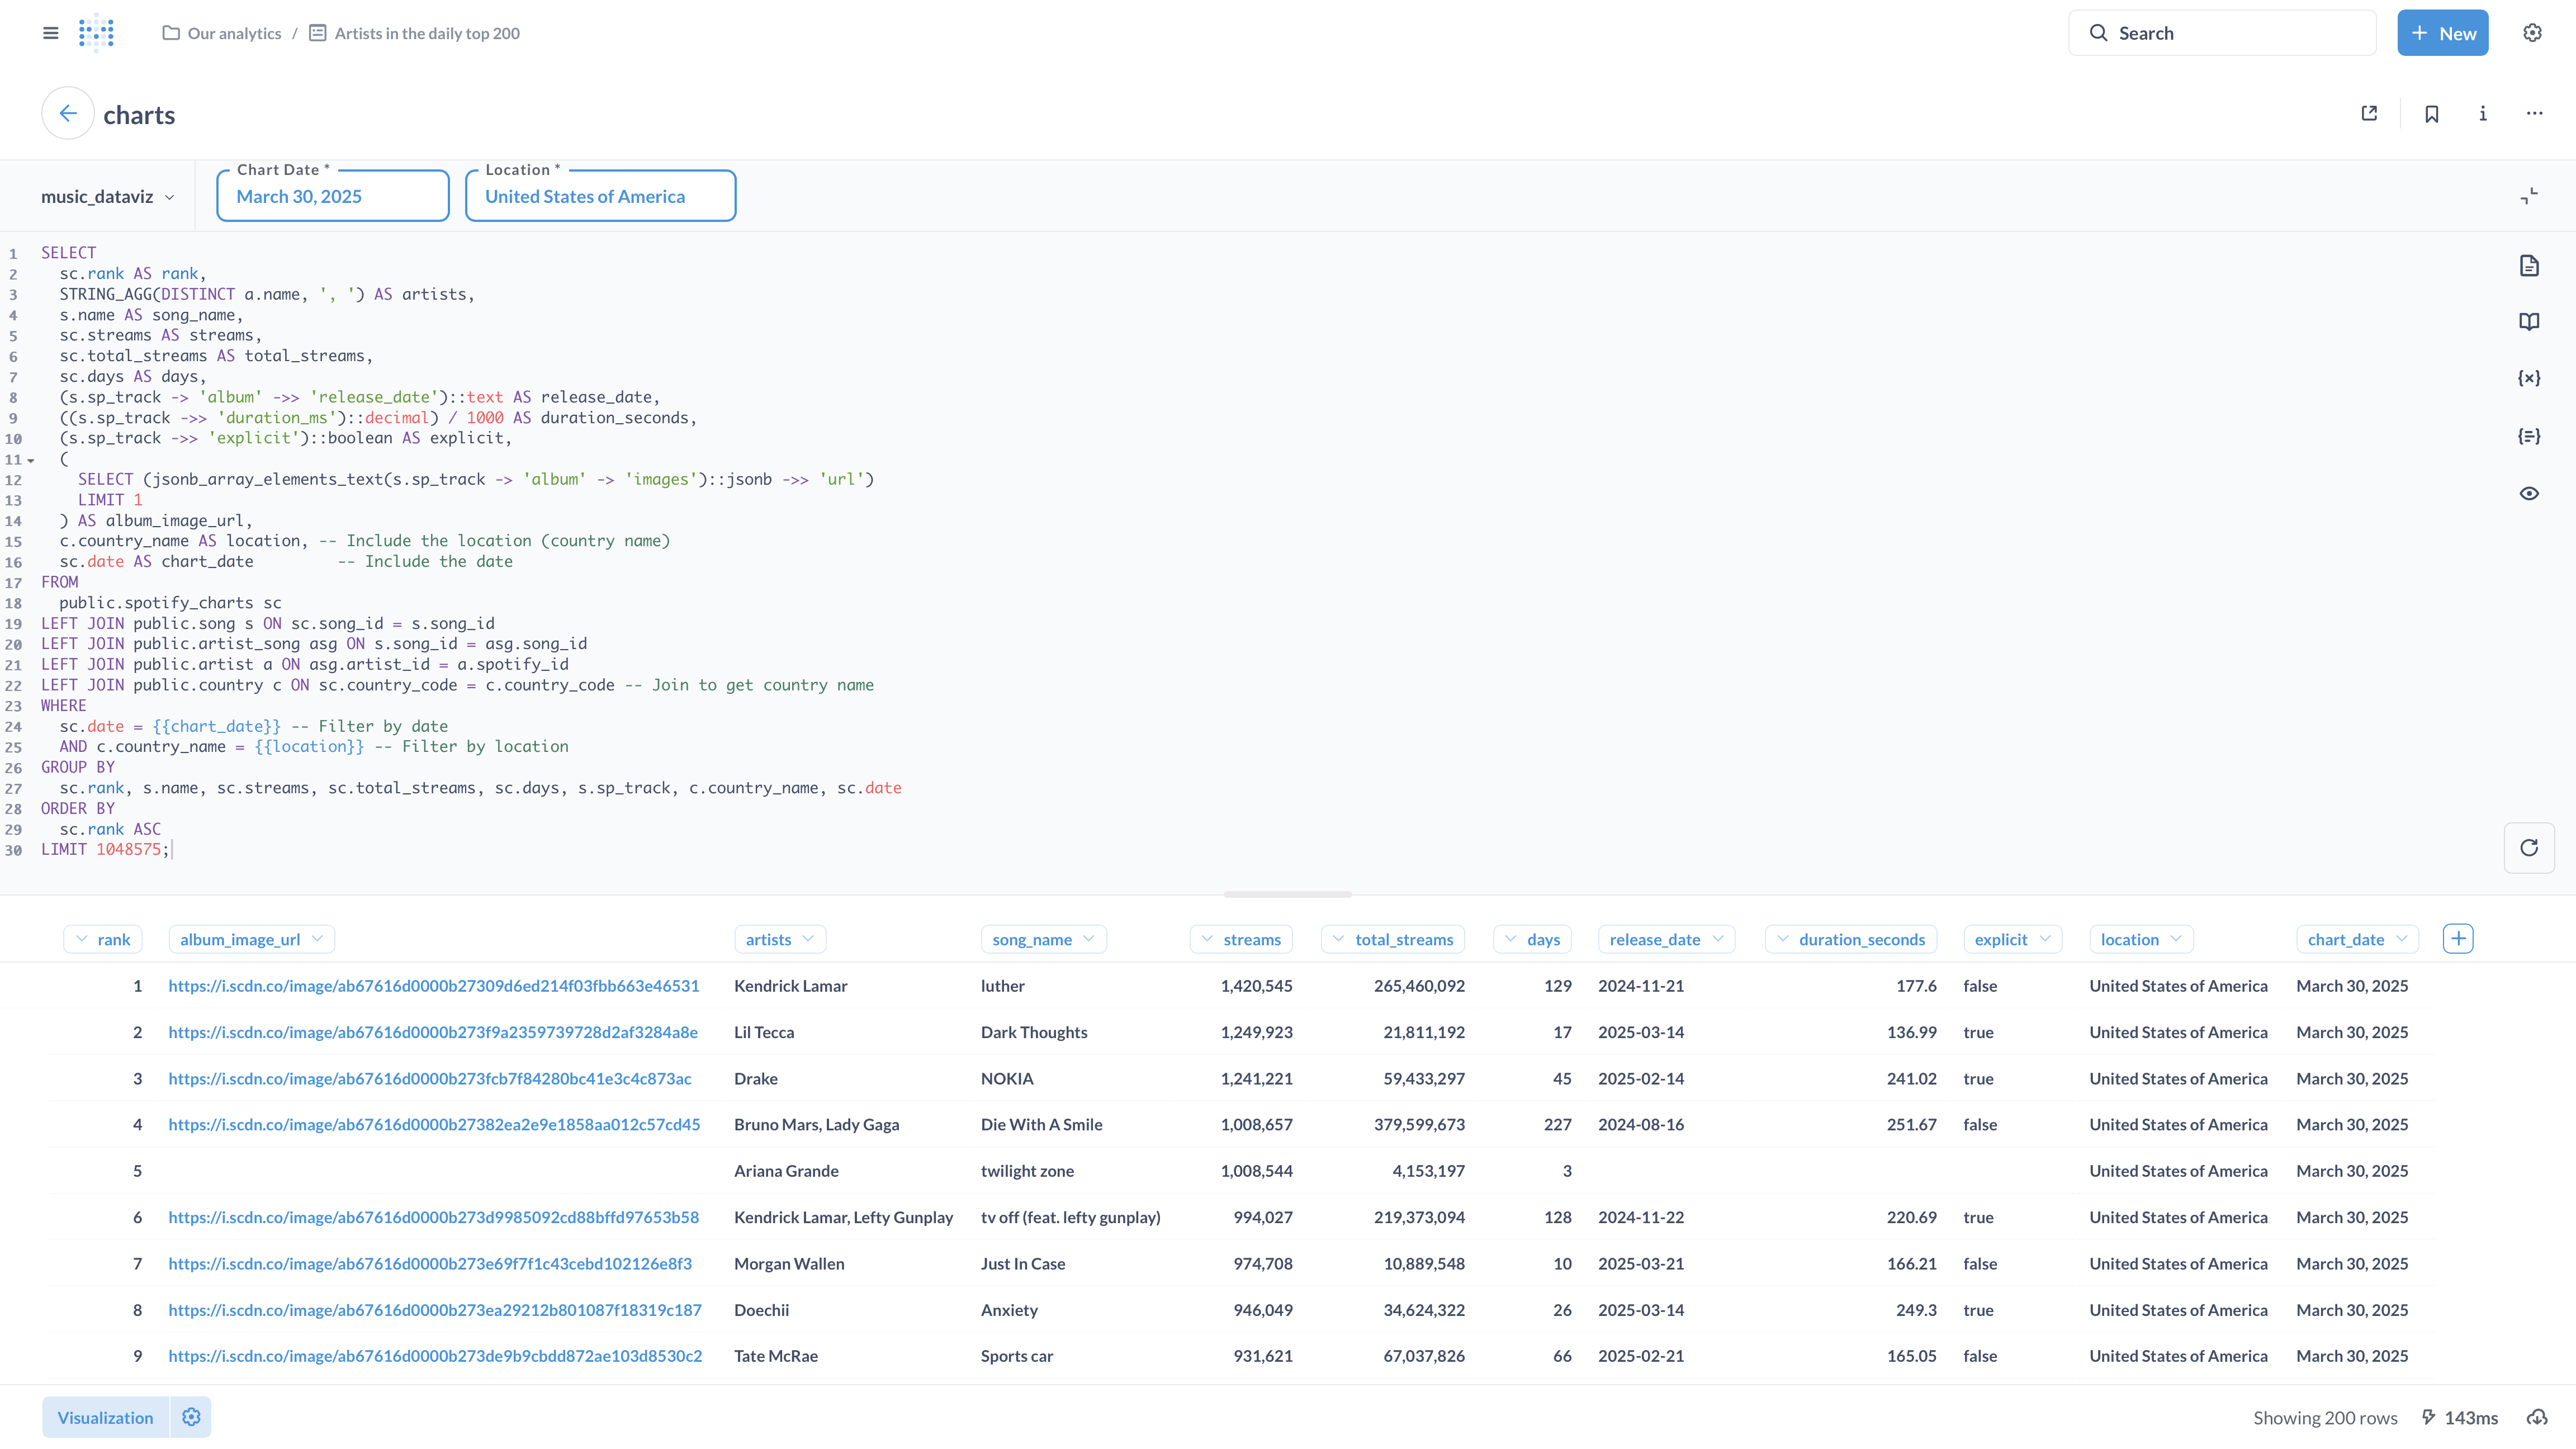Click the run query refresh button
Viewport: 2576px width, 1449px height.
2528,848
